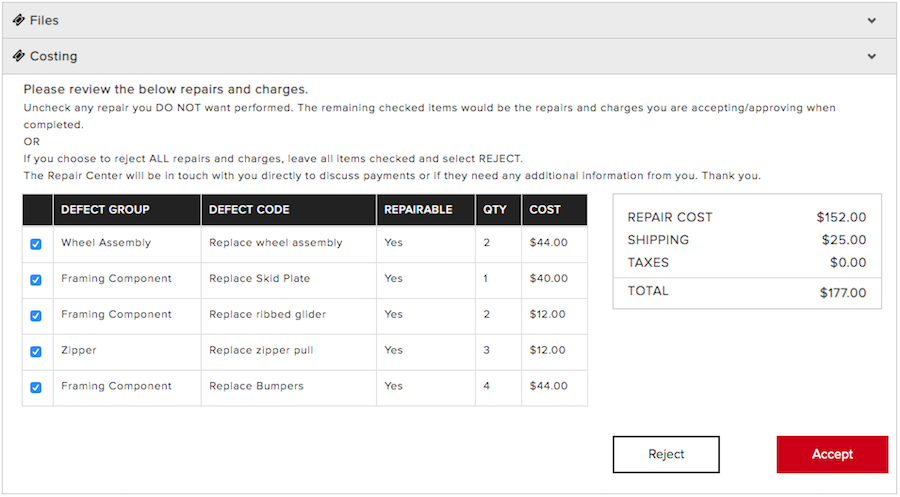Click the $44.00 cost for wheel assembly
This screenshot has width=900, height=497.
click(549, 242)
